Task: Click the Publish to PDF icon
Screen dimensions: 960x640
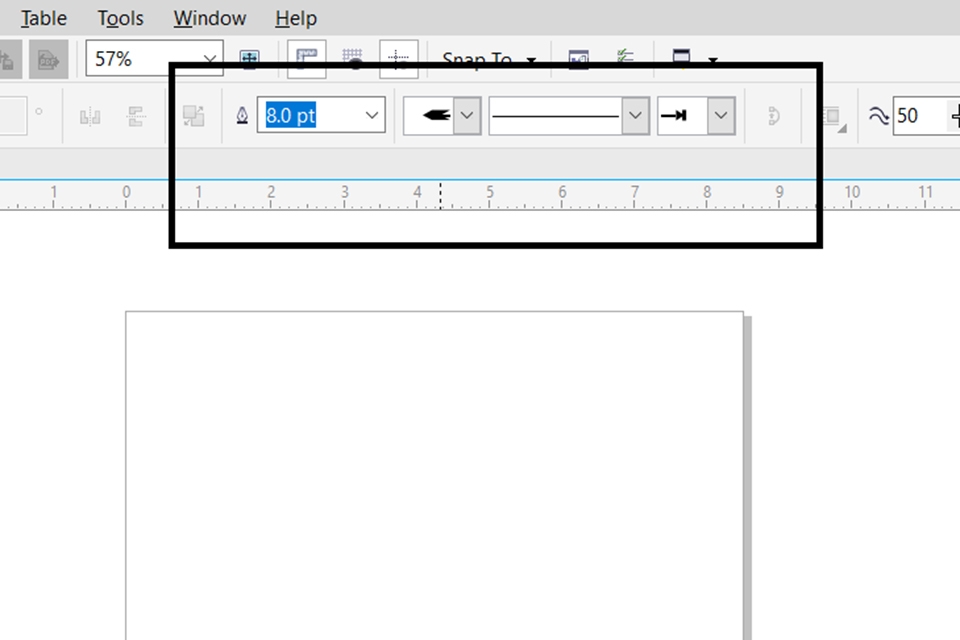Action: (48, 59)
